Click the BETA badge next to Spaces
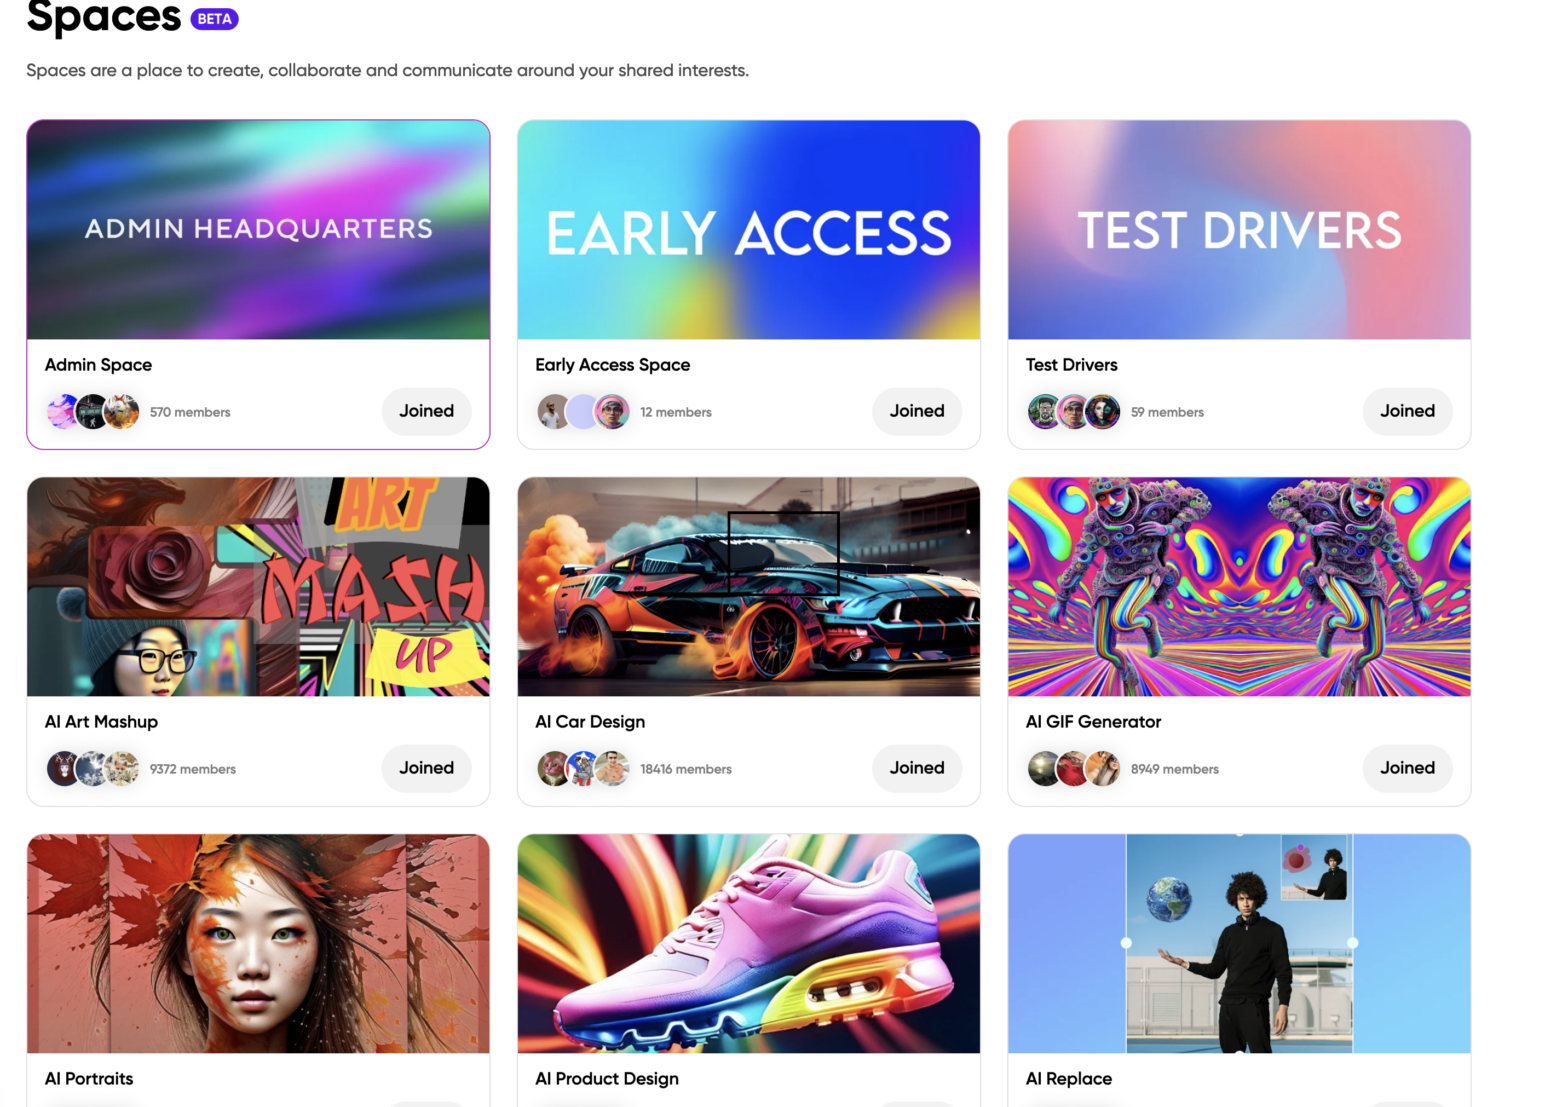 tap(214, 19)
